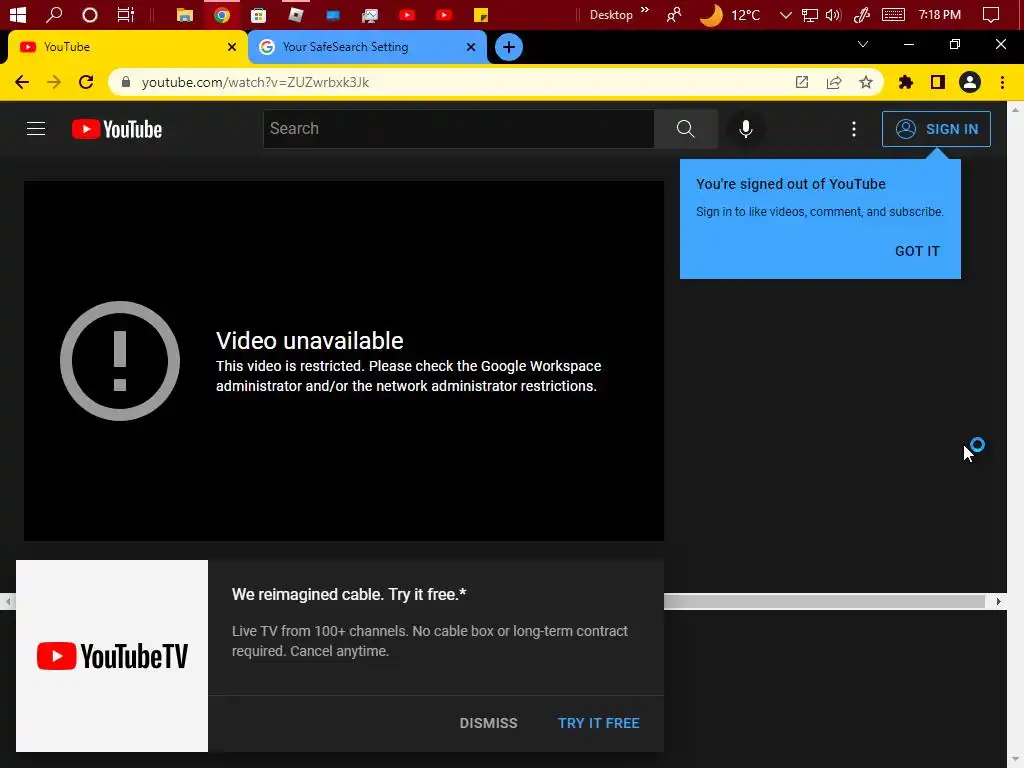Show hidden system tray icons
The width and height of the screenshot is (1024, 768).
tap(785, 15)
